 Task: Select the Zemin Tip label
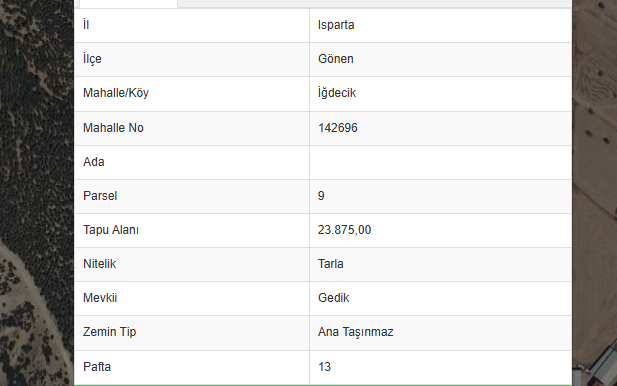(109, 332)
